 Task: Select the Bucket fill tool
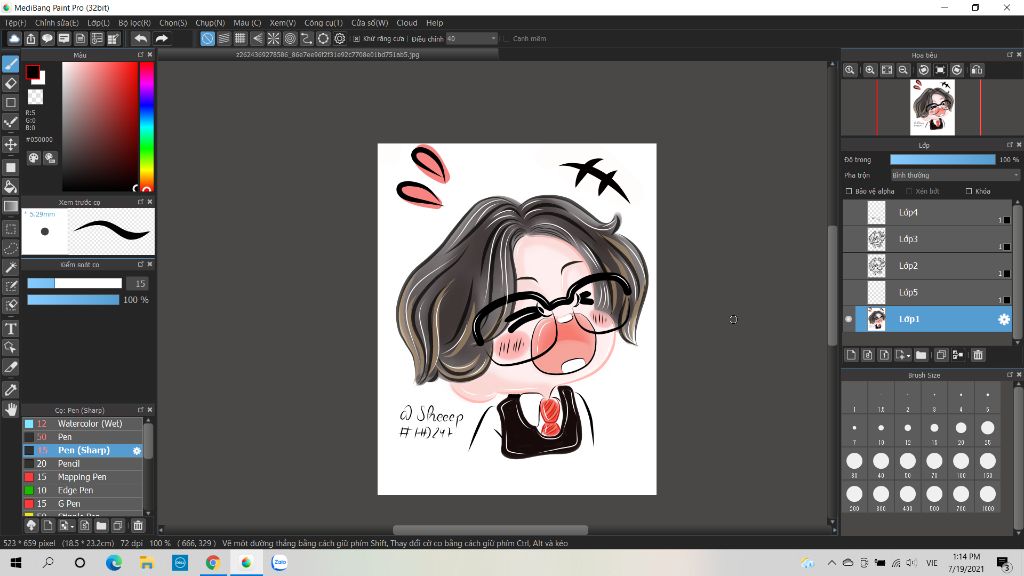tap(10, 187)
